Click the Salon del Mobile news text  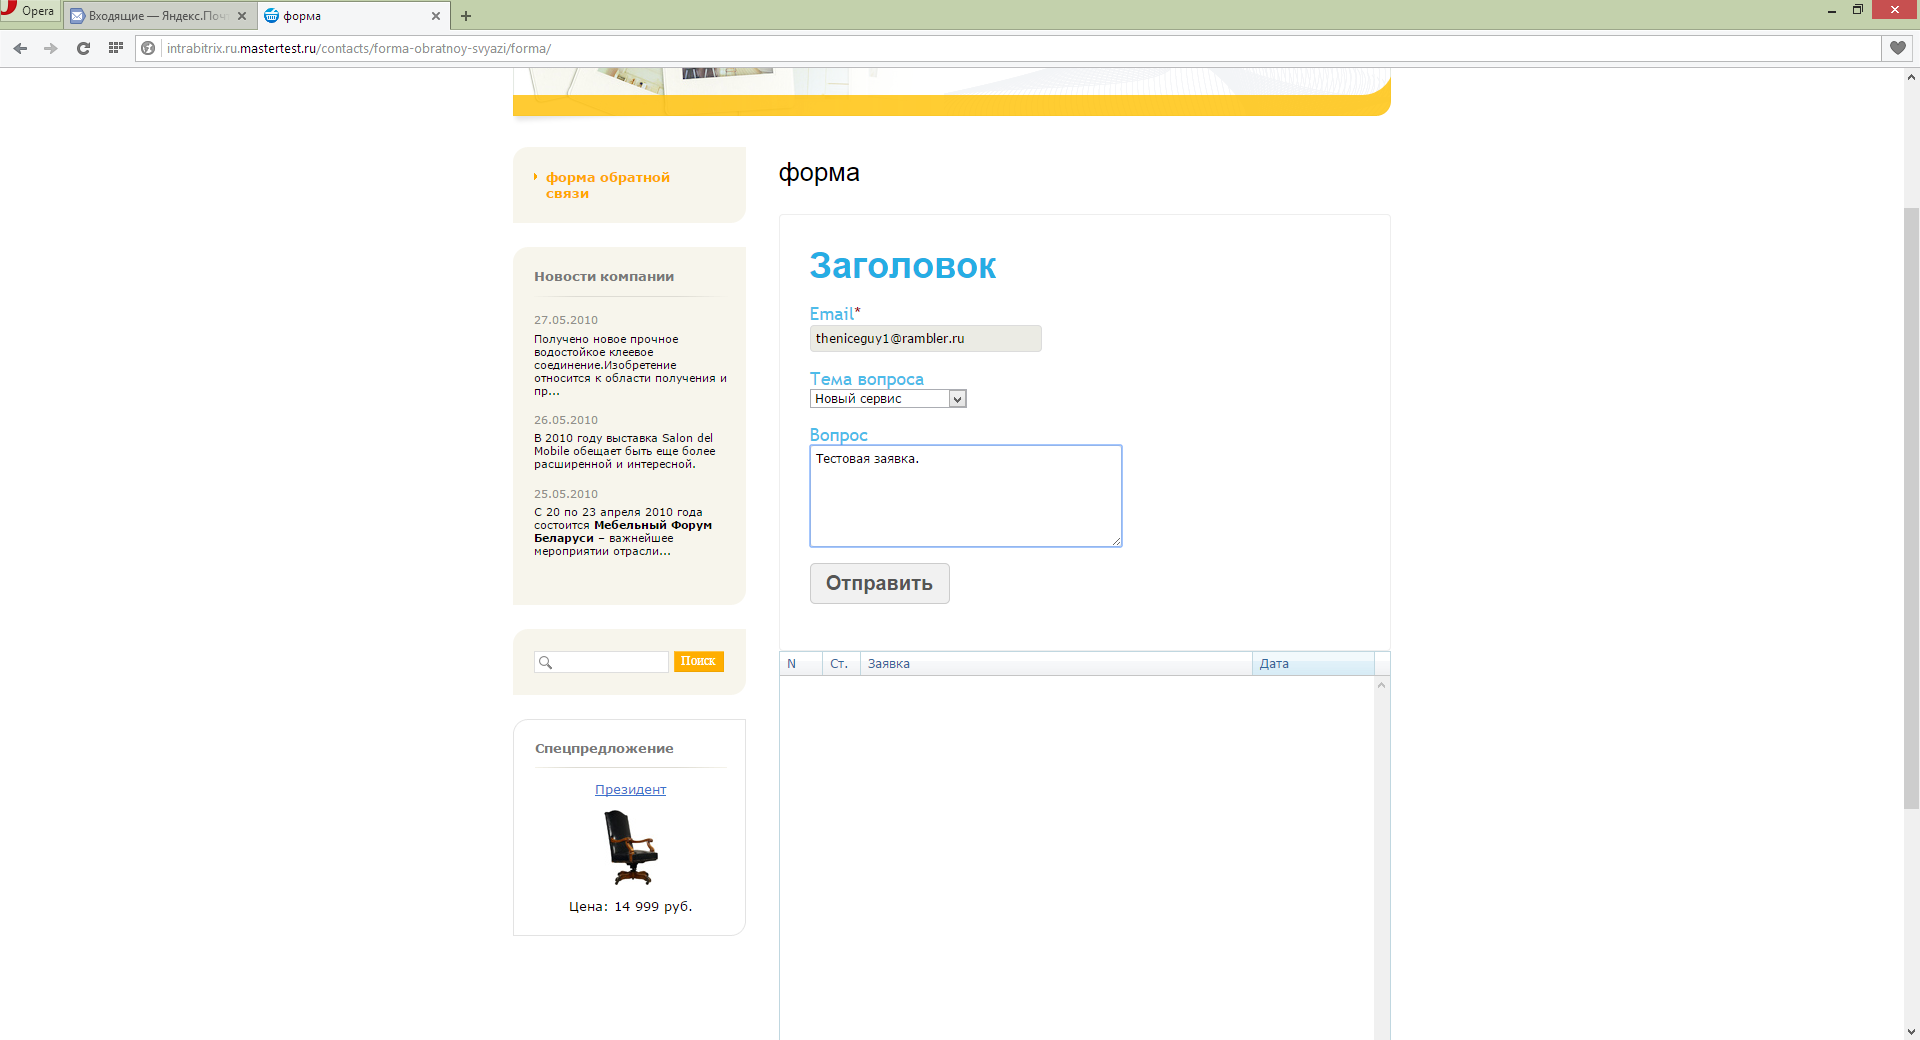click(625, 451)
